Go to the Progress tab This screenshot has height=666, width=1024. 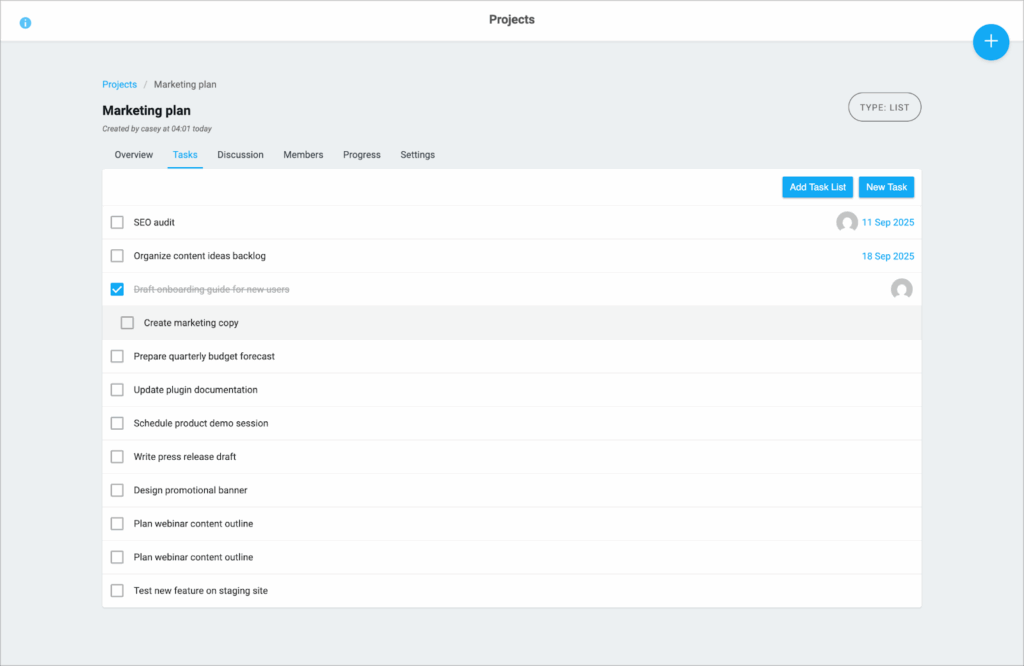point(361,155)
